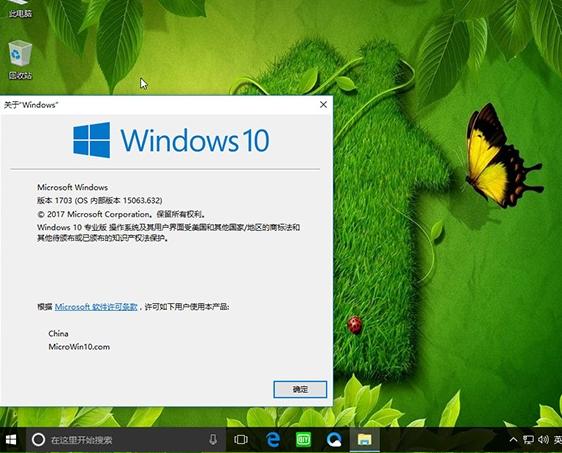
Task: Click in the taskbar search box
Action: (125, 440)
